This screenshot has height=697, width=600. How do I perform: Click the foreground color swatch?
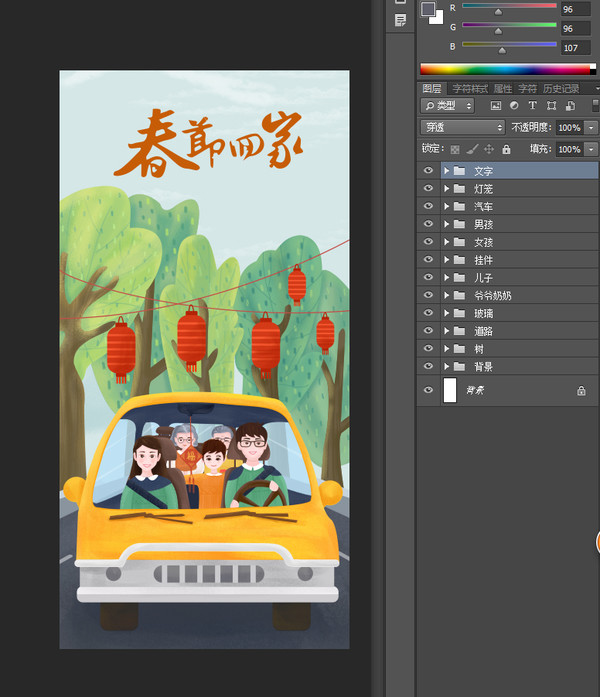(x=428, y=9)
